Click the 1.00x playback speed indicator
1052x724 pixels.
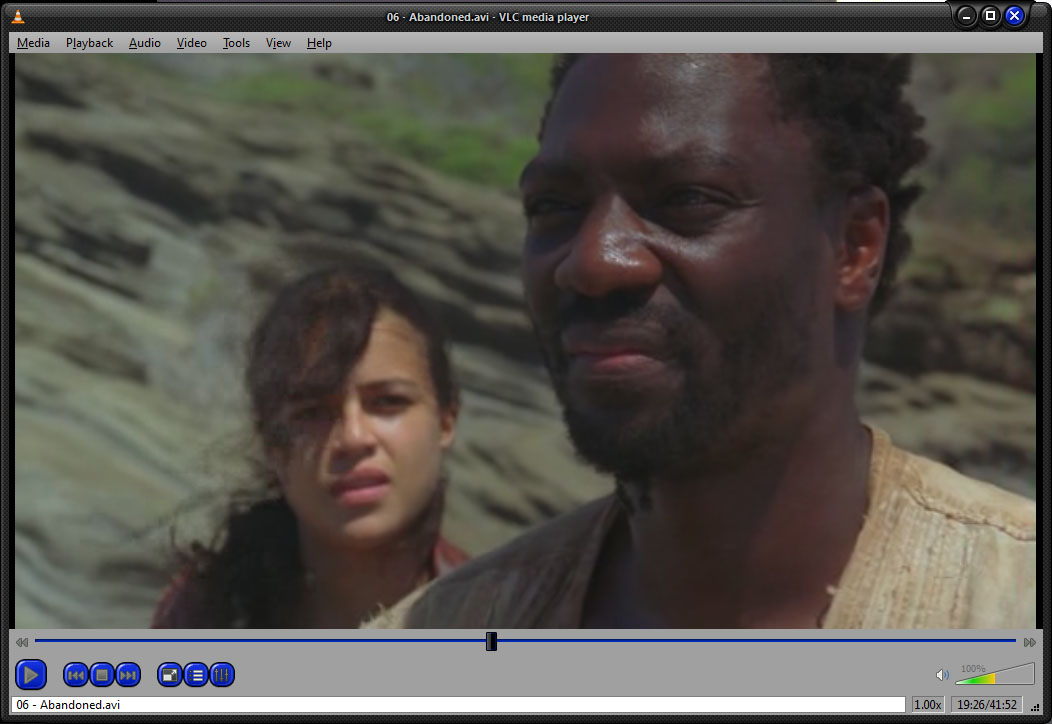(928, 705)
